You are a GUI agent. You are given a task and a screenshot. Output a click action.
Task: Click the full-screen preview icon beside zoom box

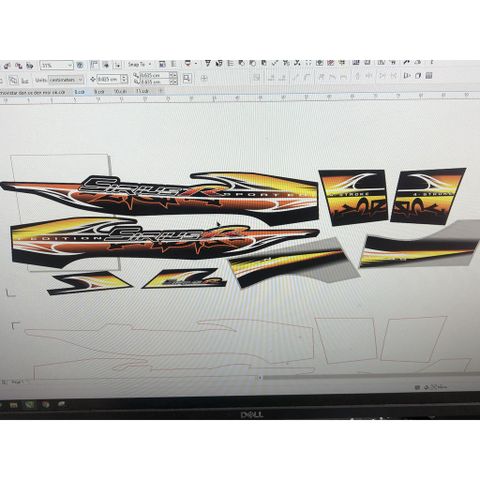80,65
